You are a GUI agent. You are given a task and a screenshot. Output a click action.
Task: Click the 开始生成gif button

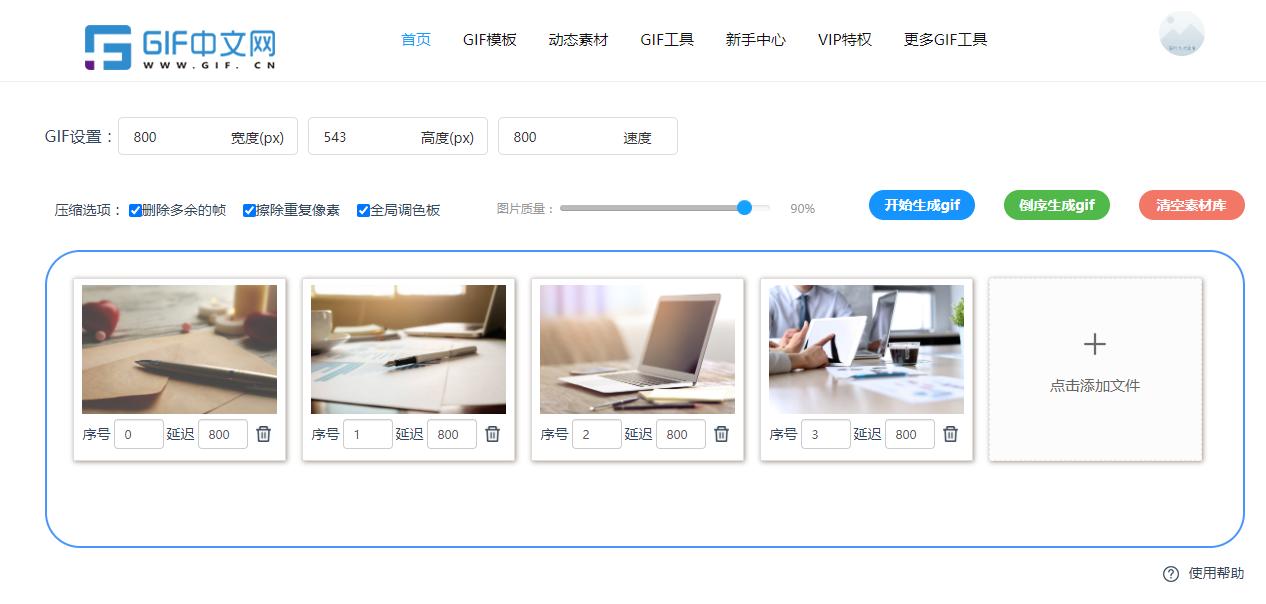(921, 205)
